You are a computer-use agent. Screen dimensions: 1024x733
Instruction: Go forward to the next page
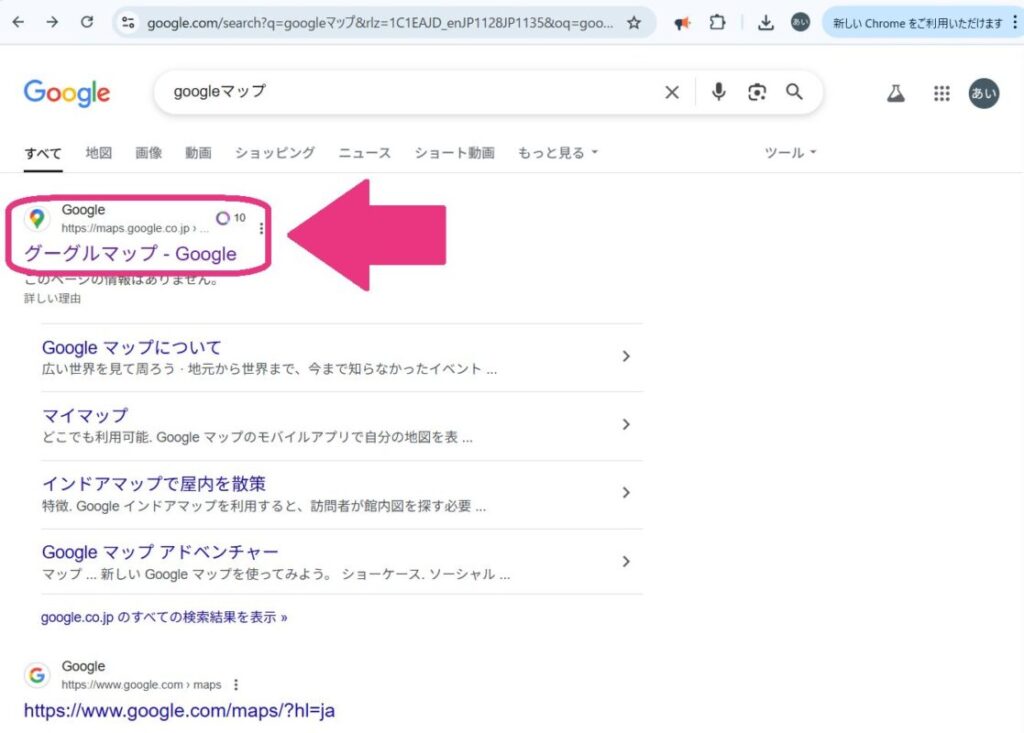(52, 22)
